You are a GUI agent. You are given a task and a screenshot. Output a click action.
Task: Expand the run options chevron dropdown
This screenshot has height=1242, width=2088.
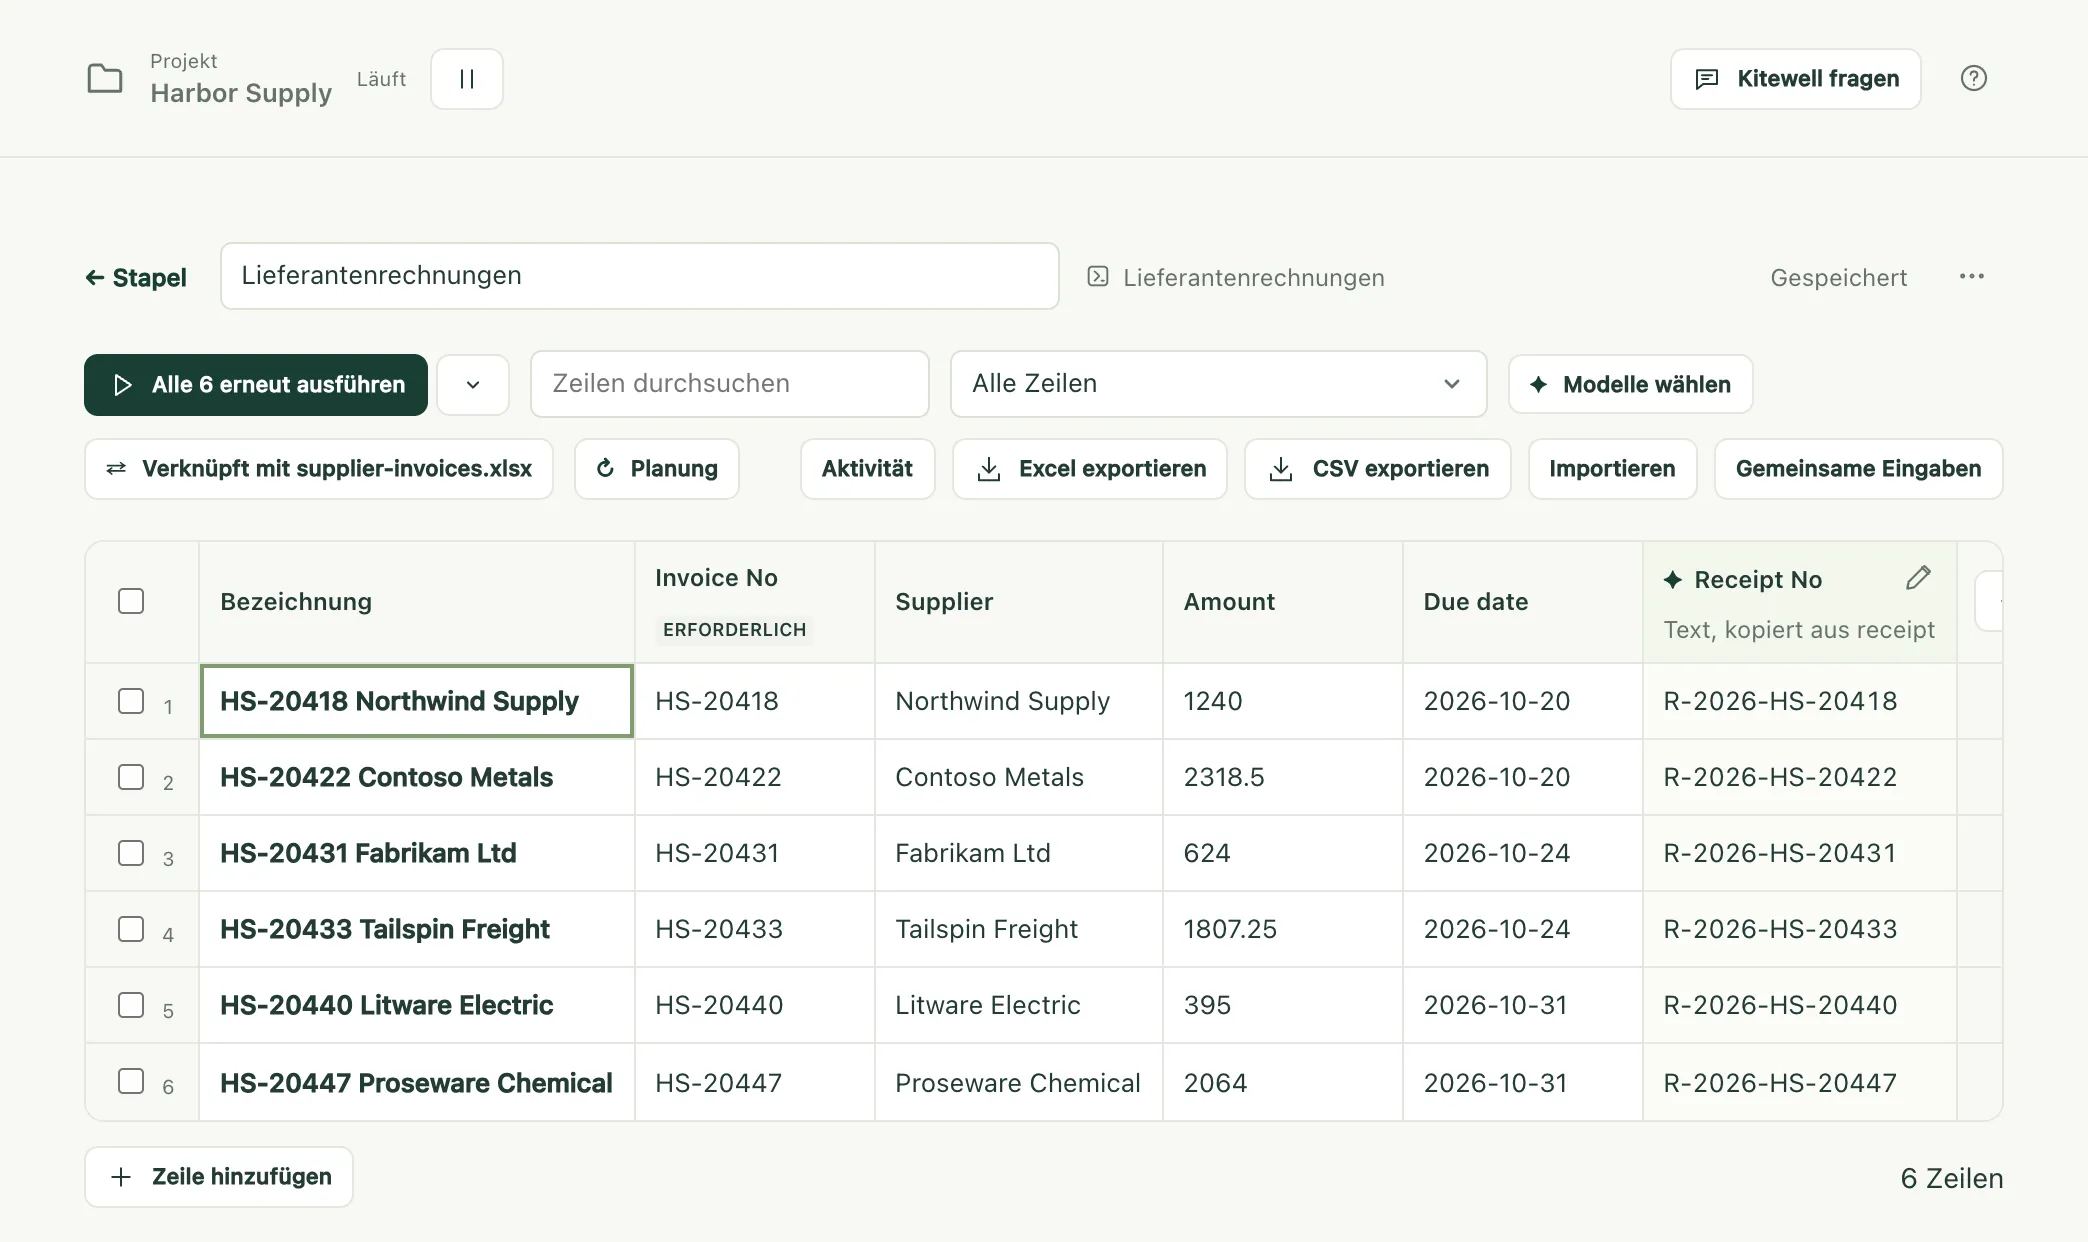pyautogui.click(x=473, y=384)
